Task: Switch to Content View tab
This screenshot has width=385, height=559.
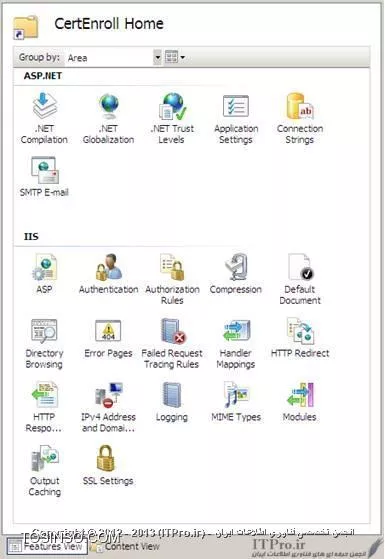Action: click(x=126, y=546)
